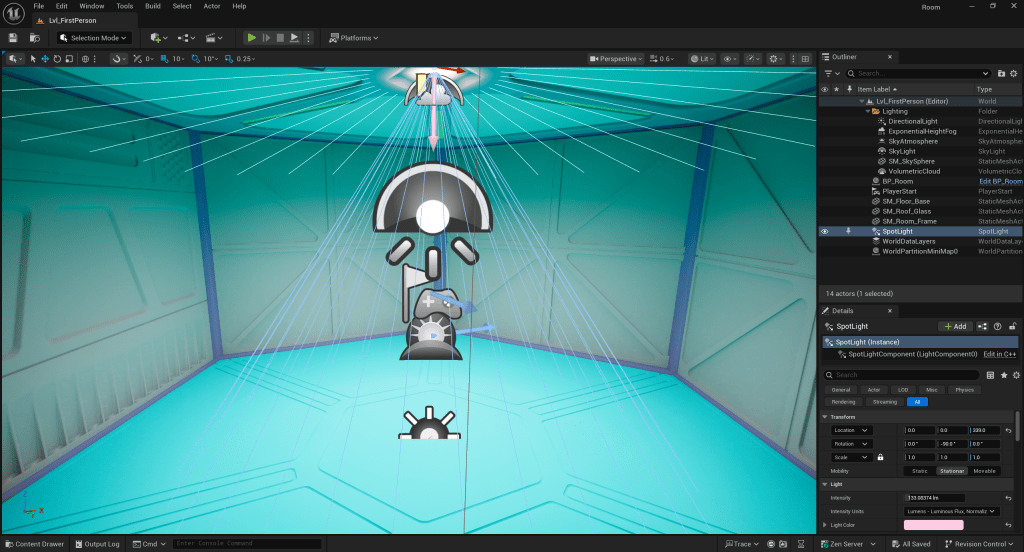Open viewport layout options icon

click(805, 59)
